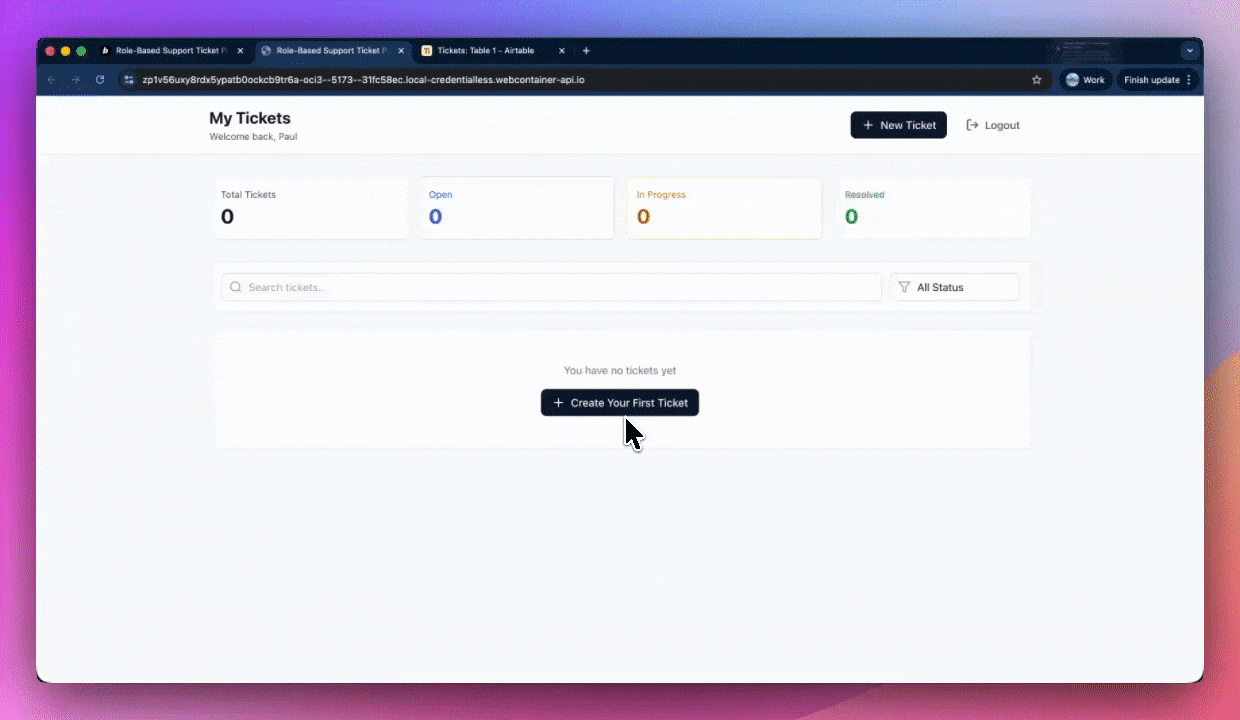The height and width of the screenshot is (720, 1240).
Task: Reload the current page
Action: [99, 80]
